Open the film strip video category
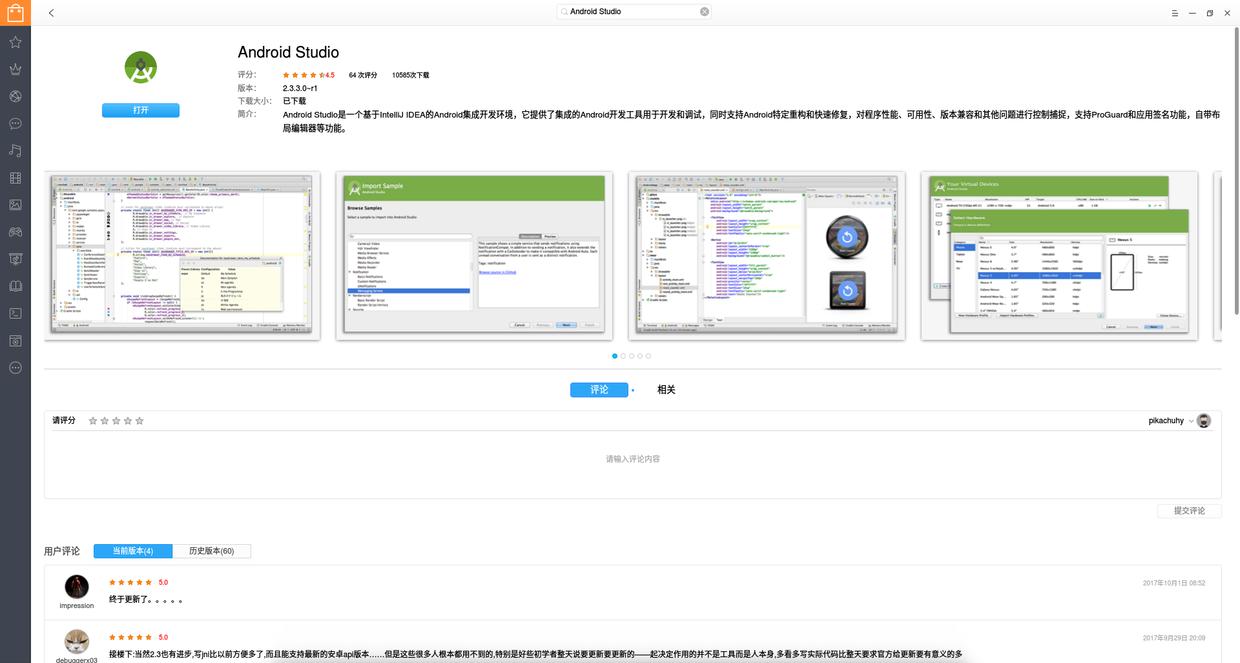This screenshot has height=663, width=1240. (15, 178)
